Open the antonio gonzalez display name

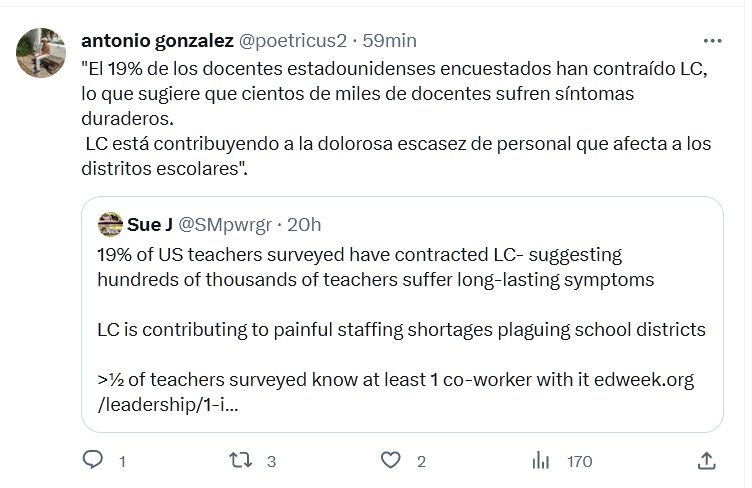pyautogui.click(x=155, y=41)
